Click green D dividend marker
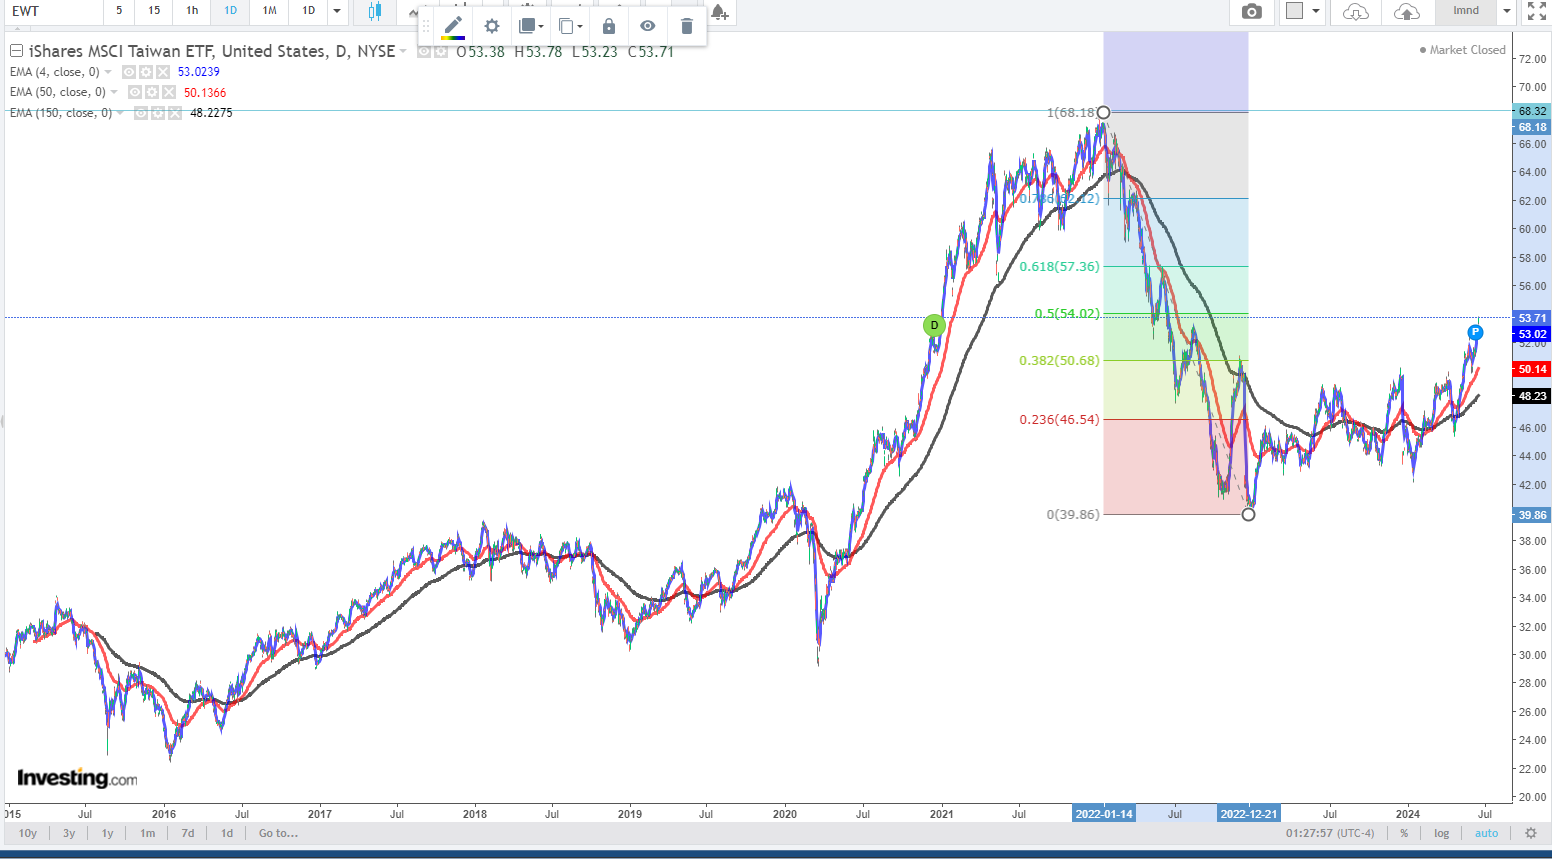 pos(934,325)
